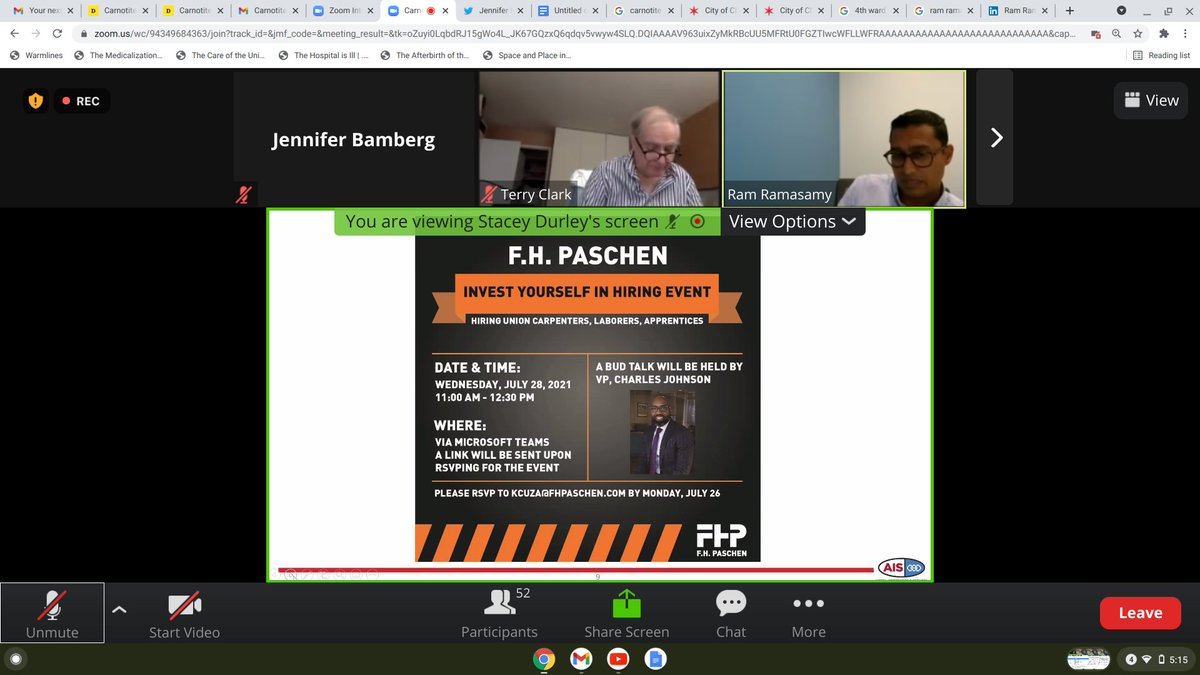This screenshot has height=675, width=1200.
Task: Click the REC recording indicator
Action: [x=81, y=101]
